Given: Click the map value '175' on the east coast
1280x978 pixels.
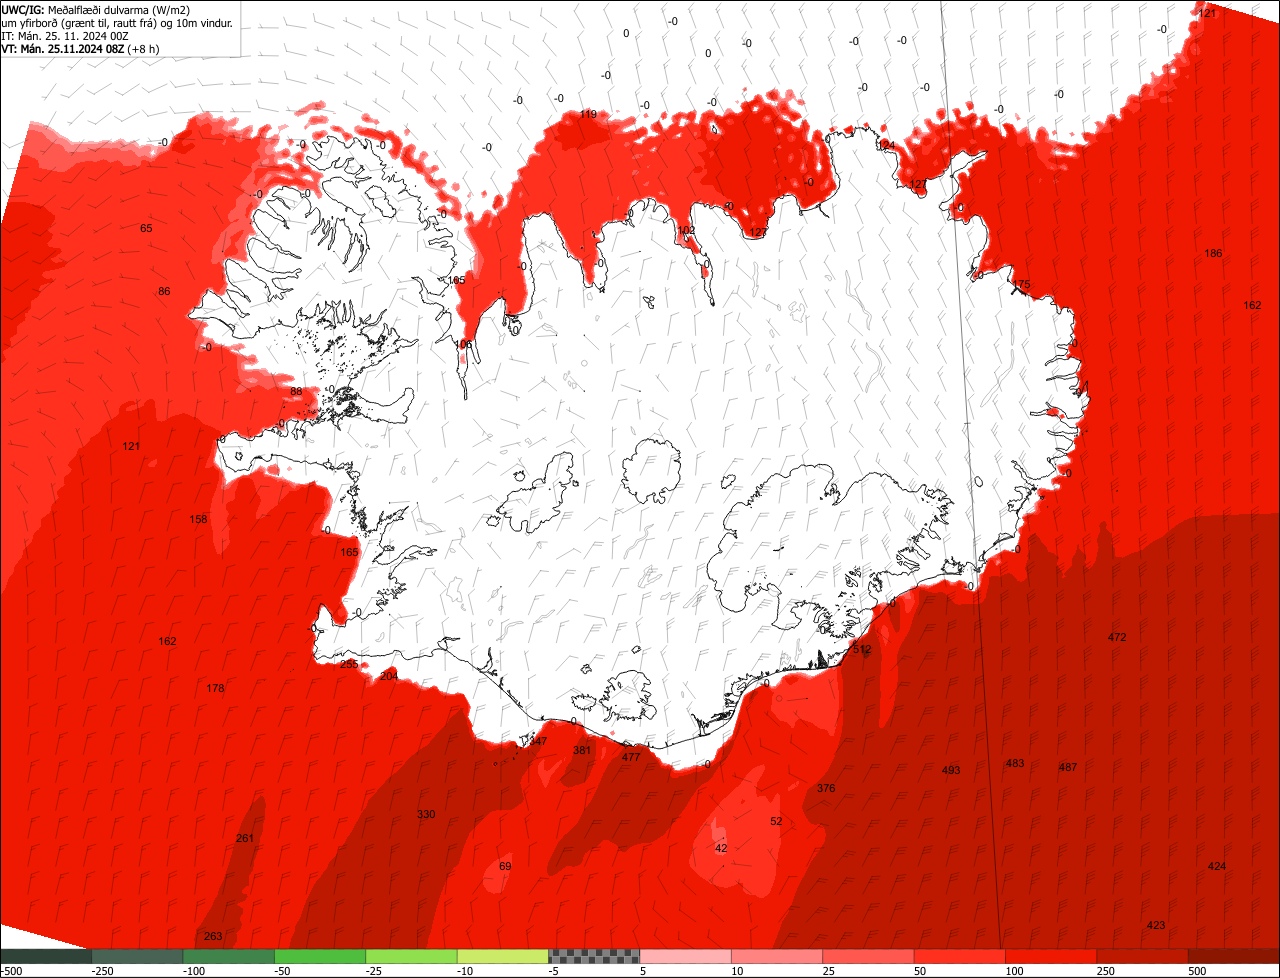Looking at the screenshot, I should click(x=1021, y=285).
